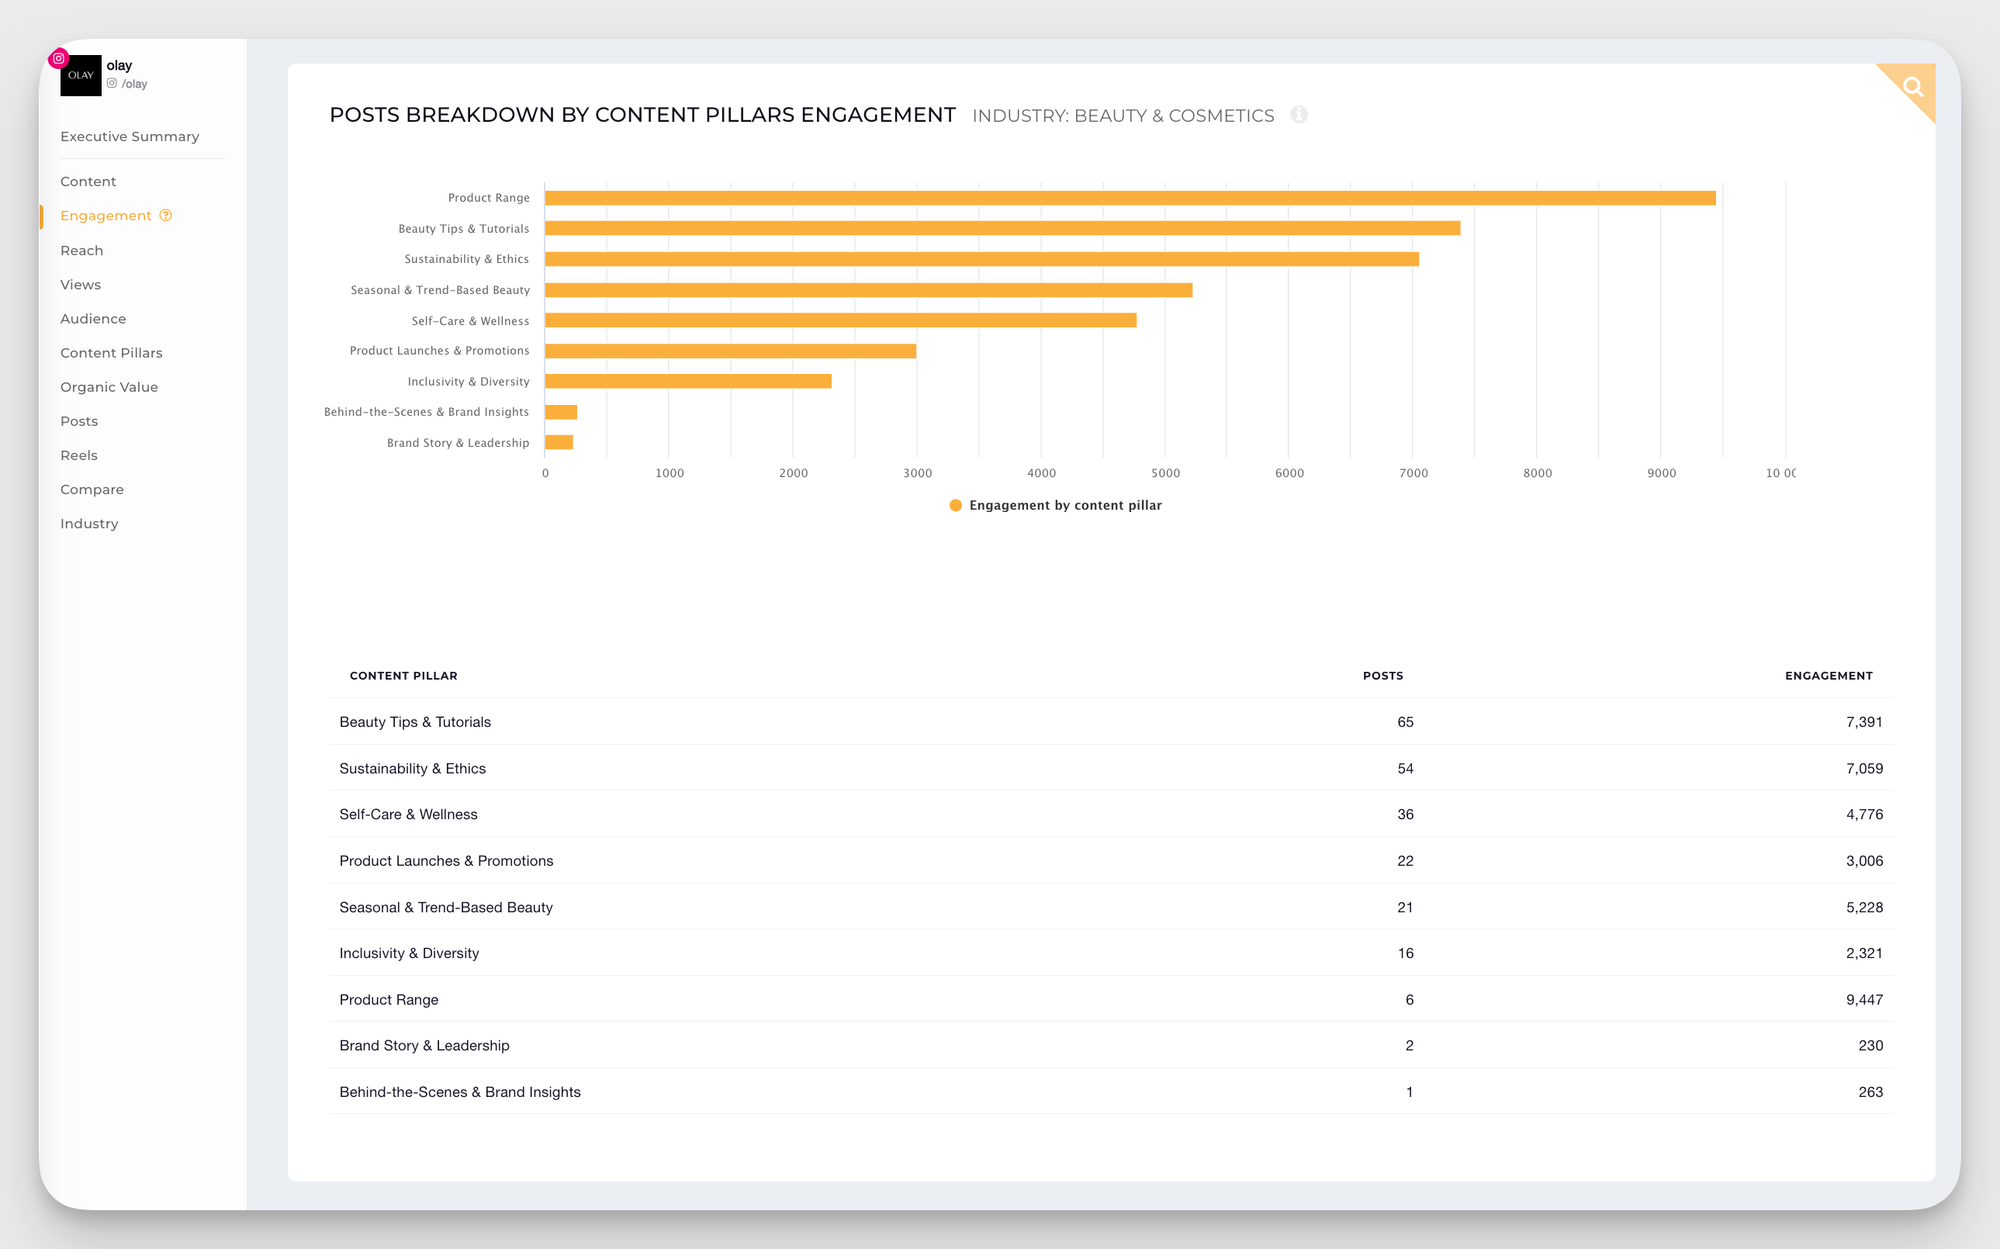
Task: Click the Olay profile logo thumbnail
Action: [81, 76]
